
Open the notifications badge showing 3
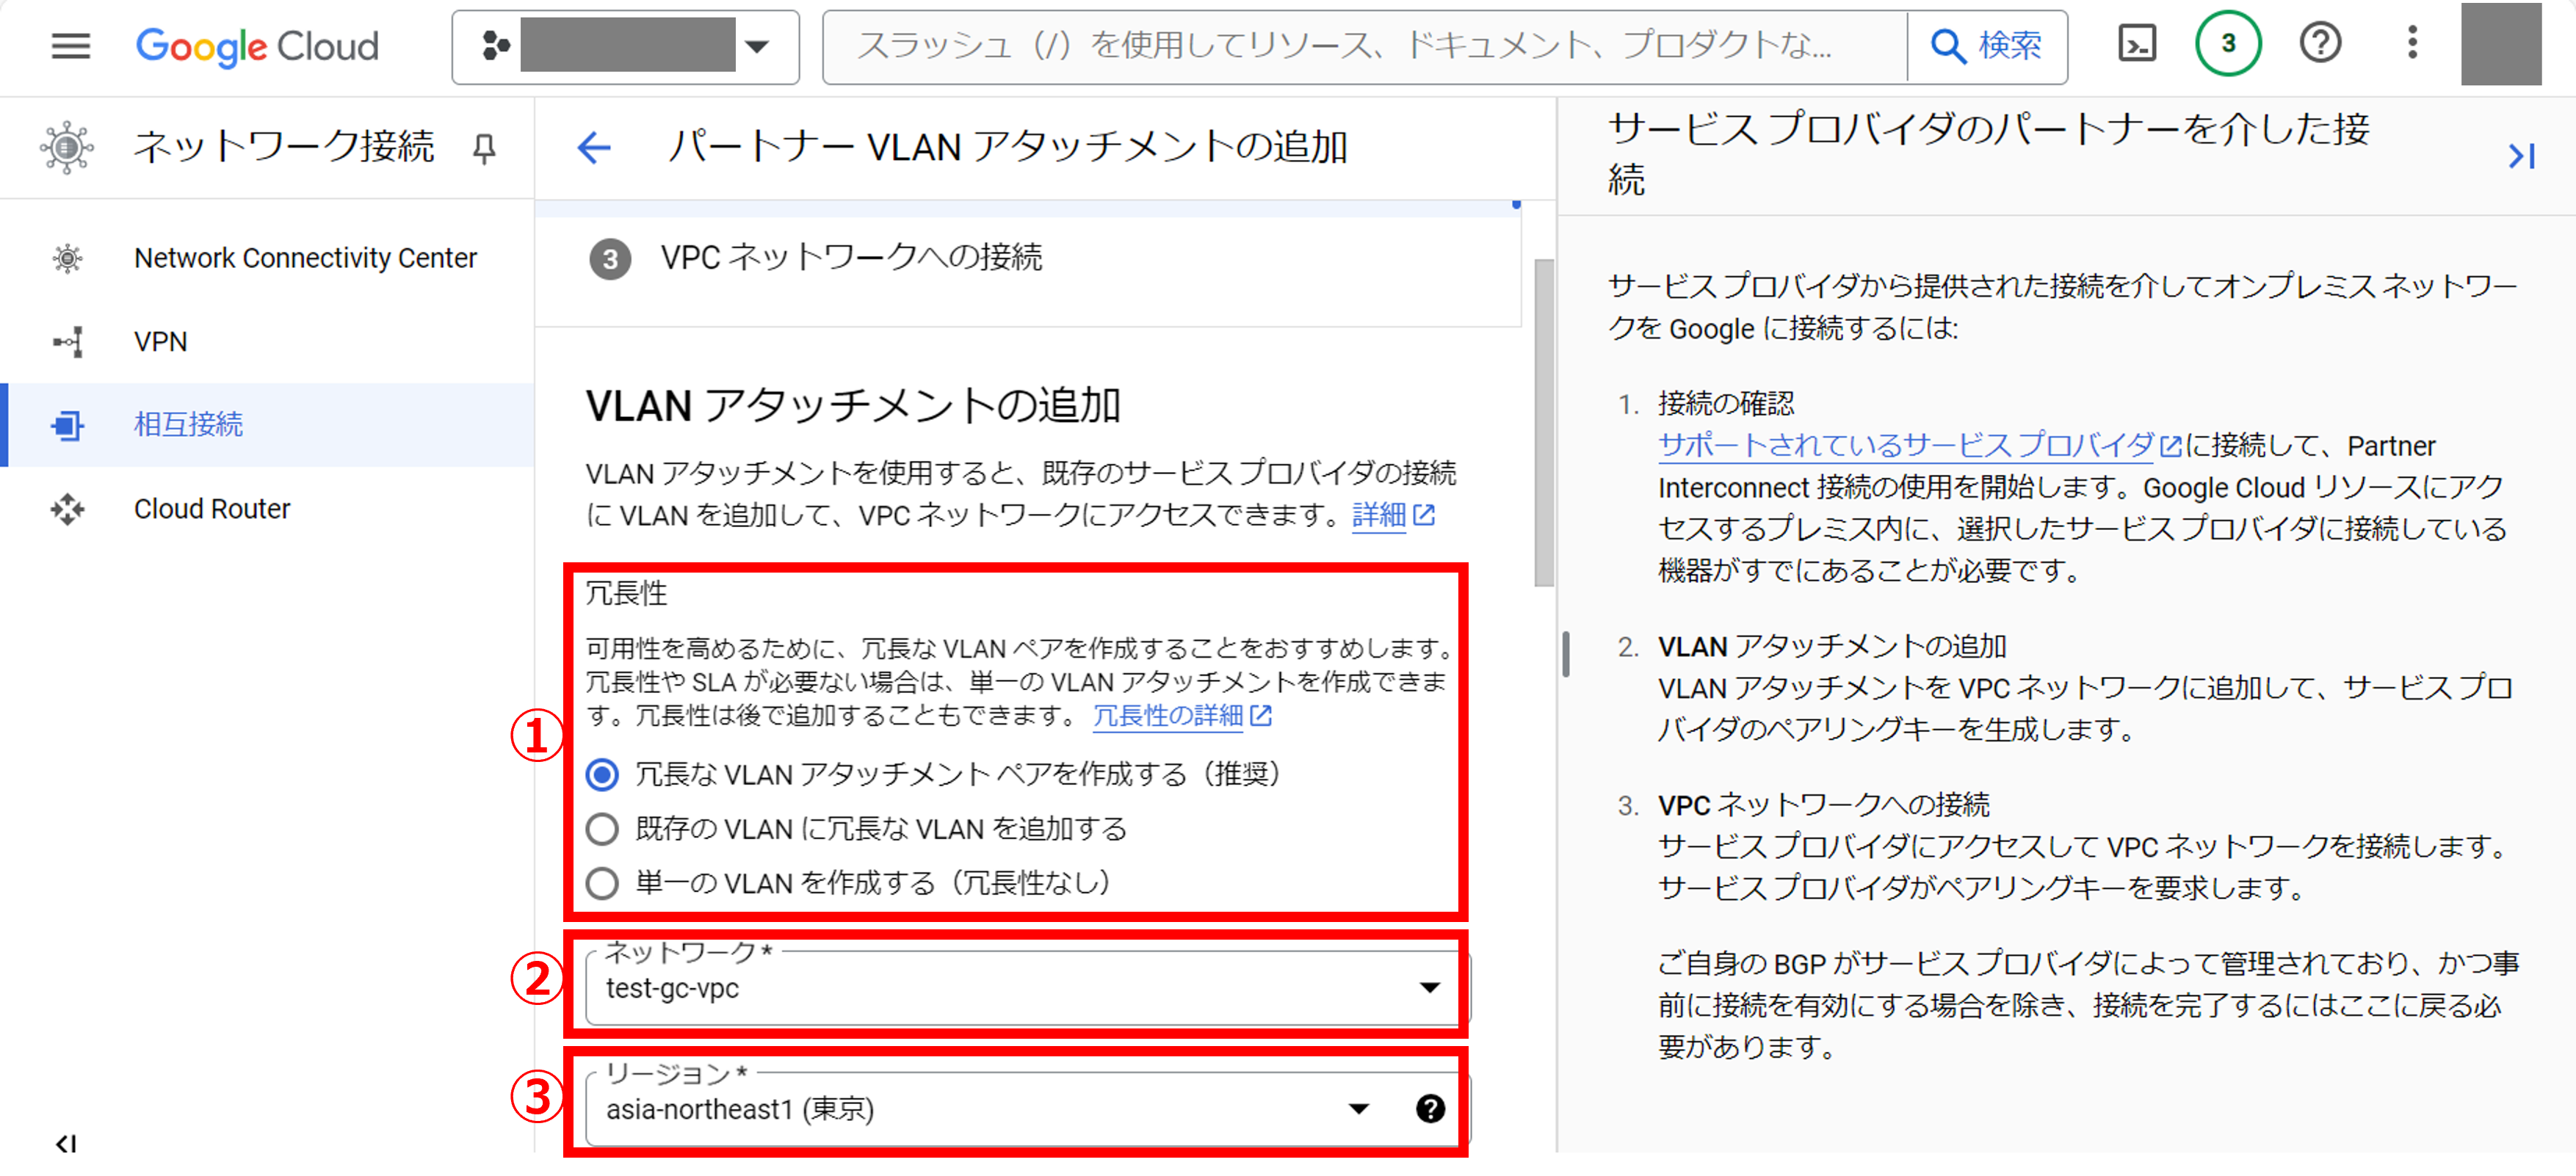click(2227, 44)
